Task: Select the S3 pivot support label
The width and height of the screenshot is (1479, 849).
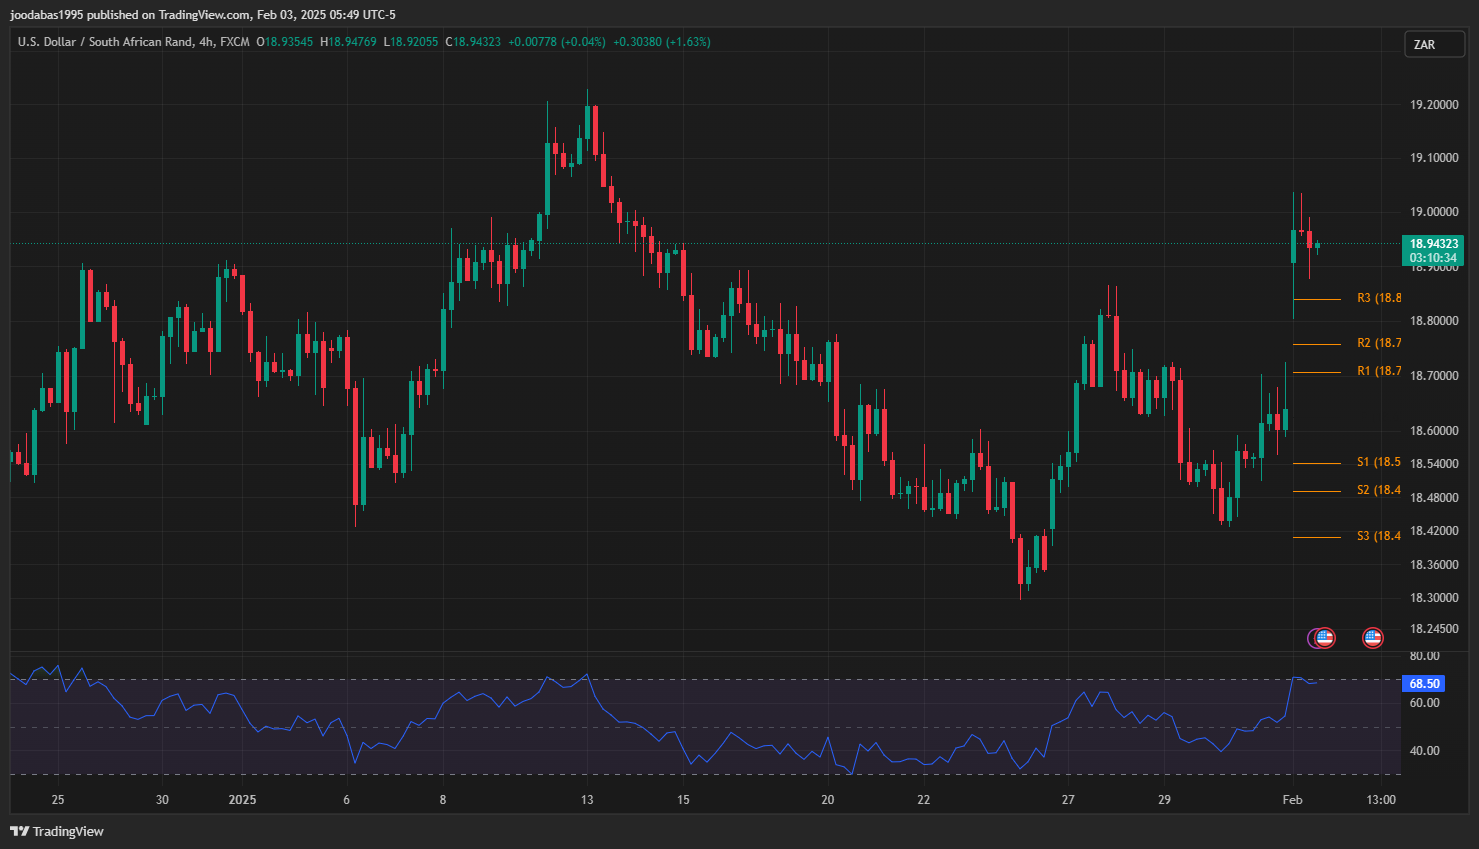Action: [1378, 536]
